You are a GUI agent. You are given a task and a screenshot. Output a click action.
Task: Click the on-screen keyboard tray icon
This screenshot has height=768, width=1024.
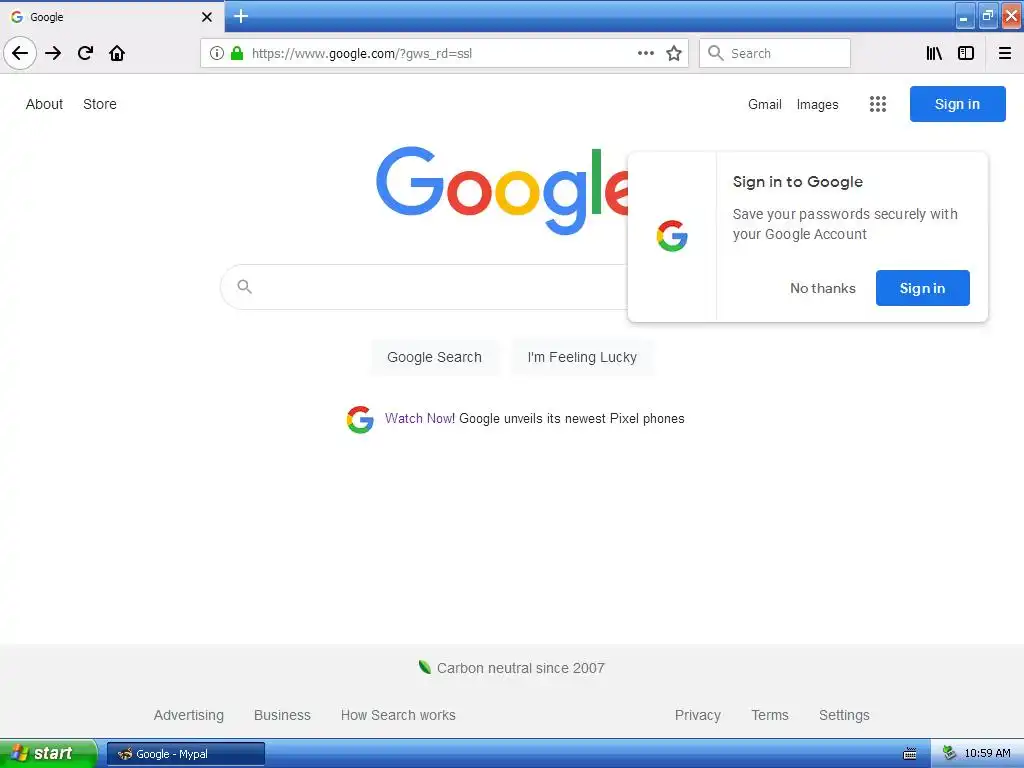910,754
